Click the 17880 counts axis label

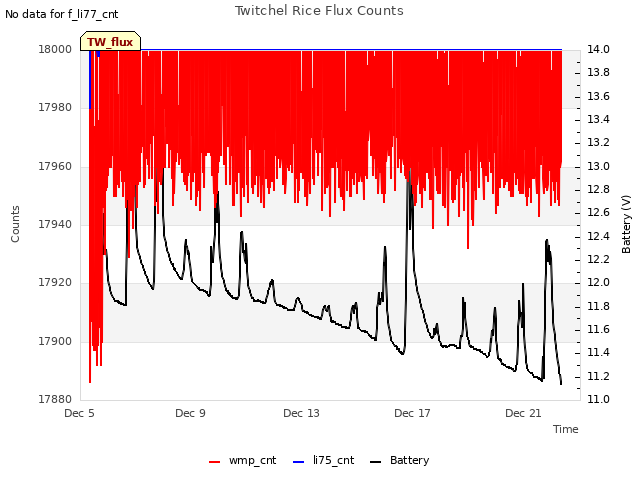tap(55, 400)
